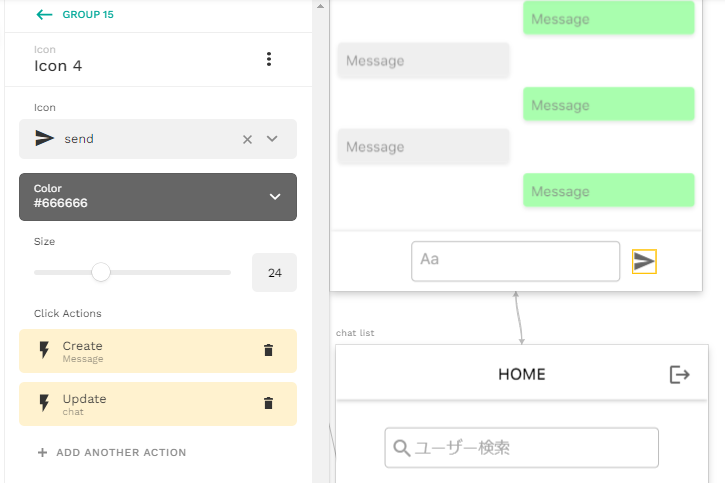Select the HOME title text
Image resolution: width=725 pixels, height=483 pixels.
tap(522, 374)
